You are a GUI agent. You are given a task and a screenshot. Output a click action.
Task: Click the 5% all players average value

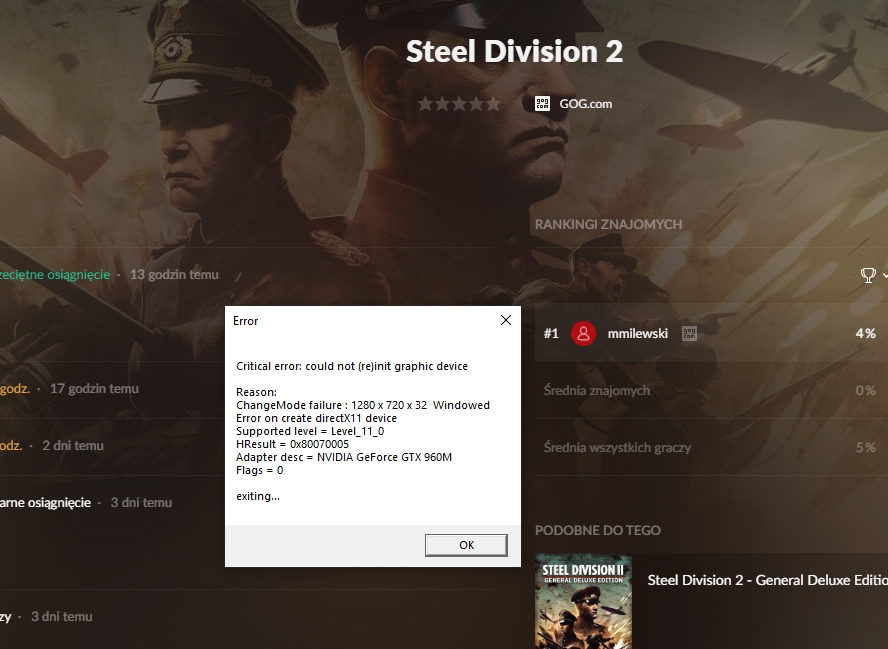point(865,447)
